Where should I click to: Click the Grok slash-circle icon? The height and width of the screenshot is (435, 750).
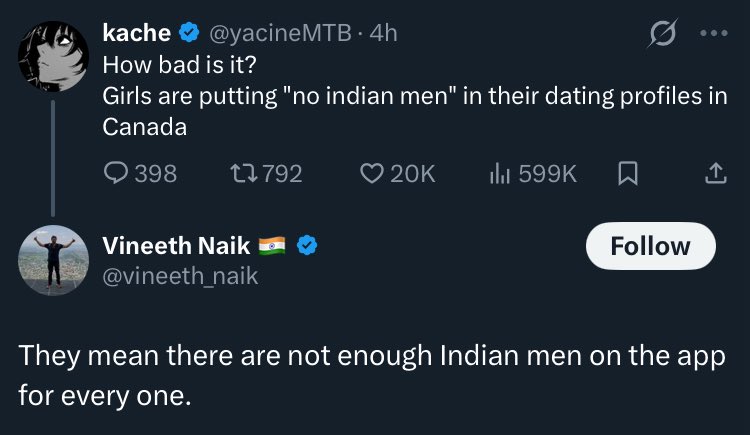pos(660,37)
